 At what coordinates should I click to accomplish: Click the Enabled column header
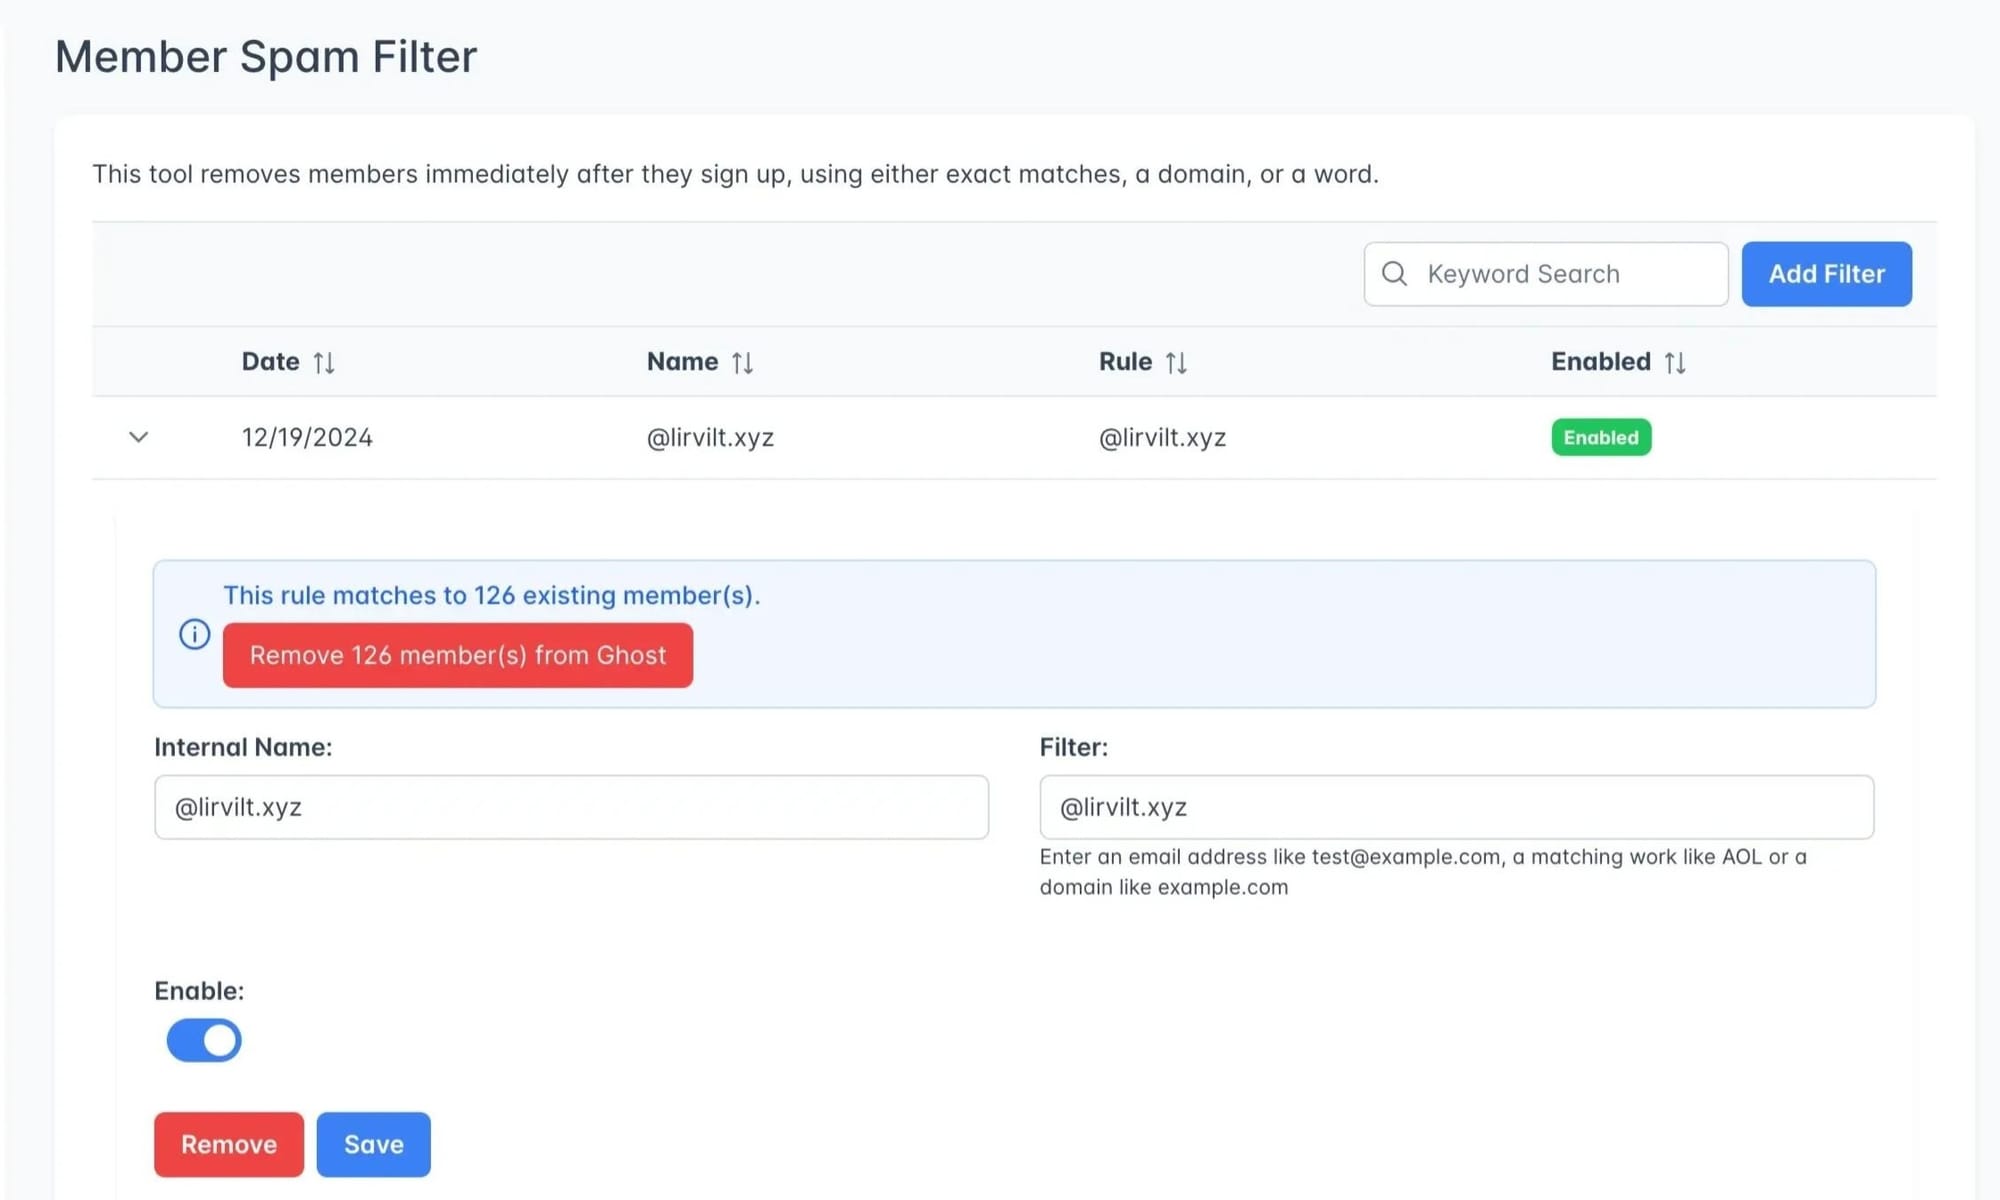(x=1601, y=362)
